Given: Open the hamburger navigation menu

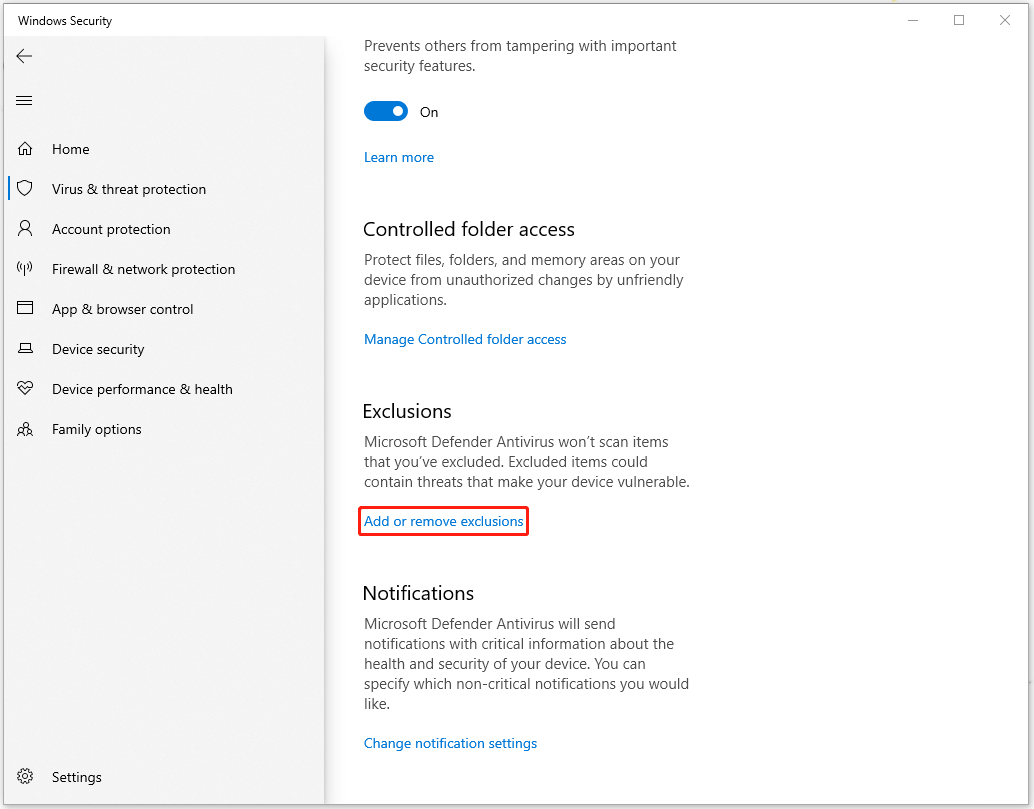Looking at the screenshot, I should [x=24, y=100].
